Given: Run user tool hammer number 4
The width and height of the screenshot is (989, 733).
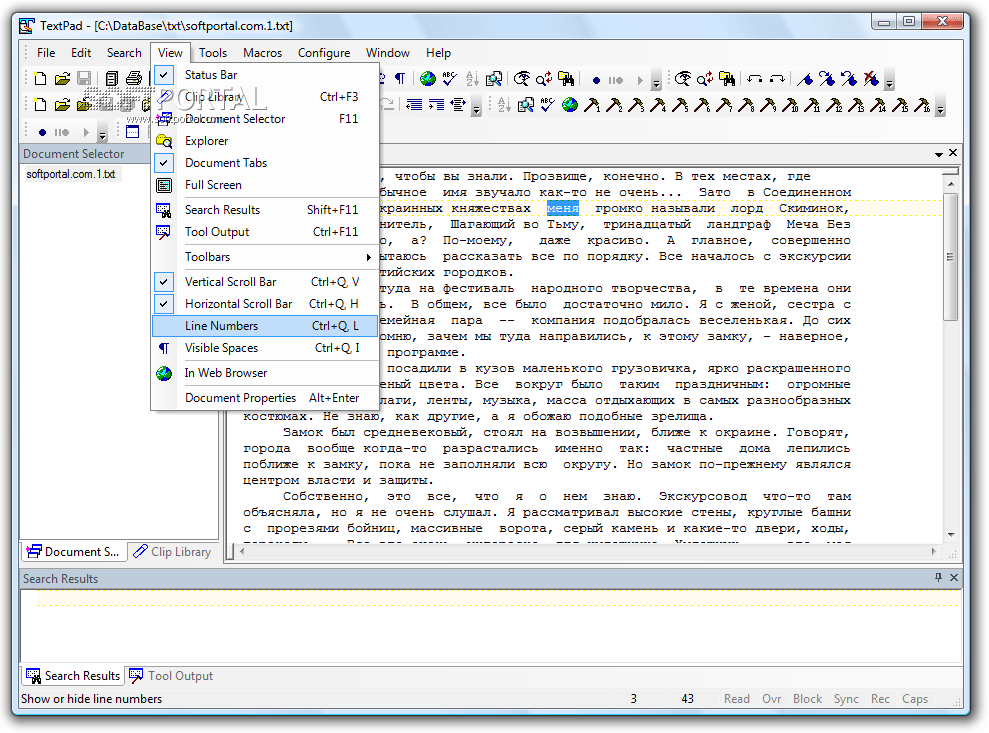Looking at the screenshot, I should pyautogui.click(x=658, y=105).
